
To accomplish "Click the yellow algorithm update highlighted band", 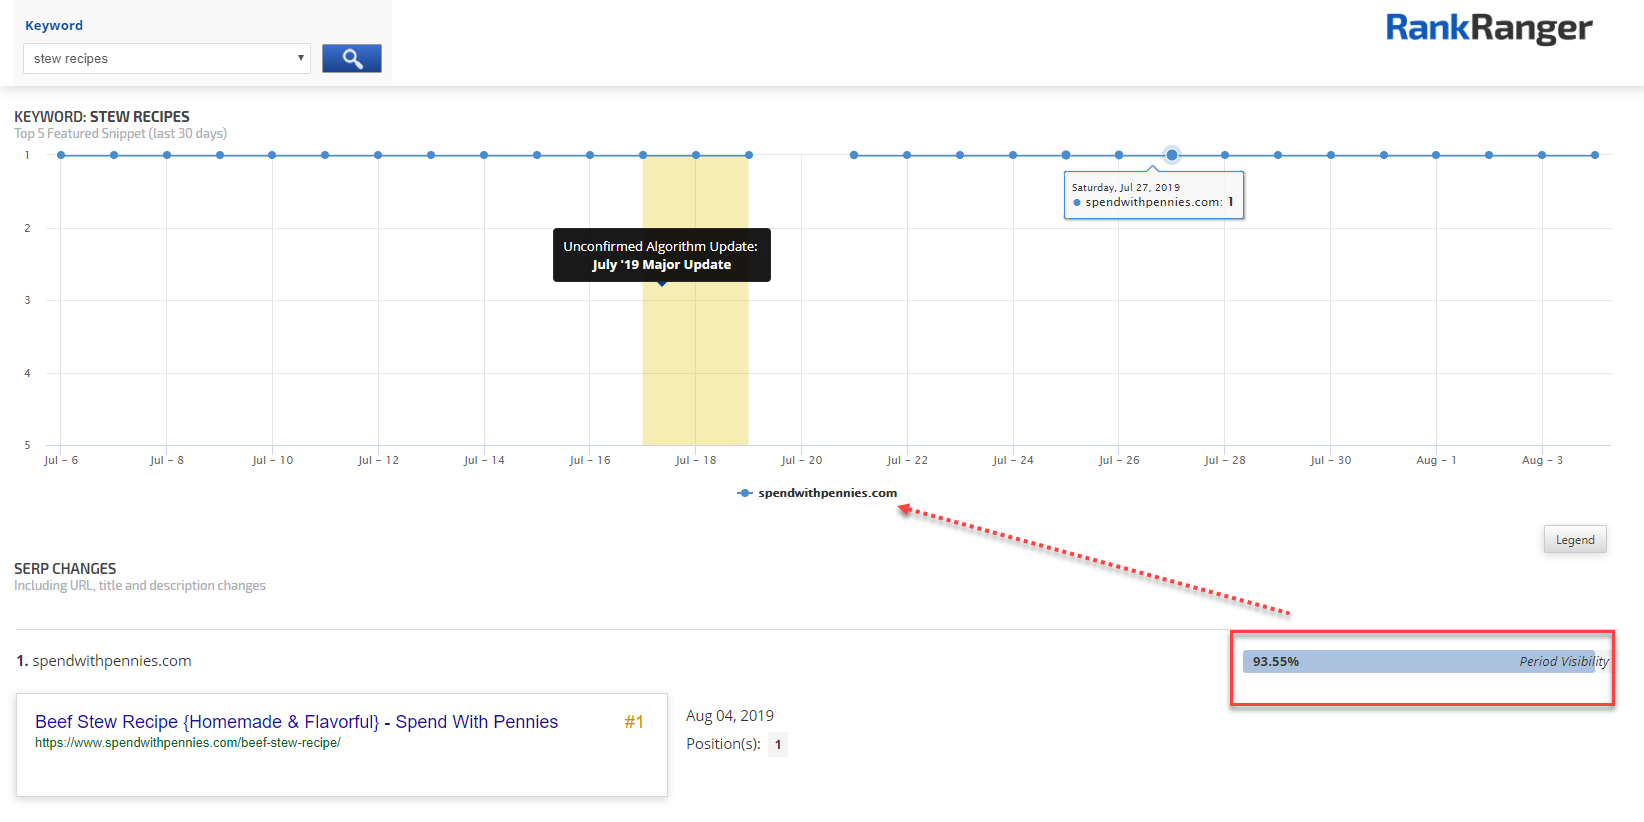I will [x=695, y=370].
